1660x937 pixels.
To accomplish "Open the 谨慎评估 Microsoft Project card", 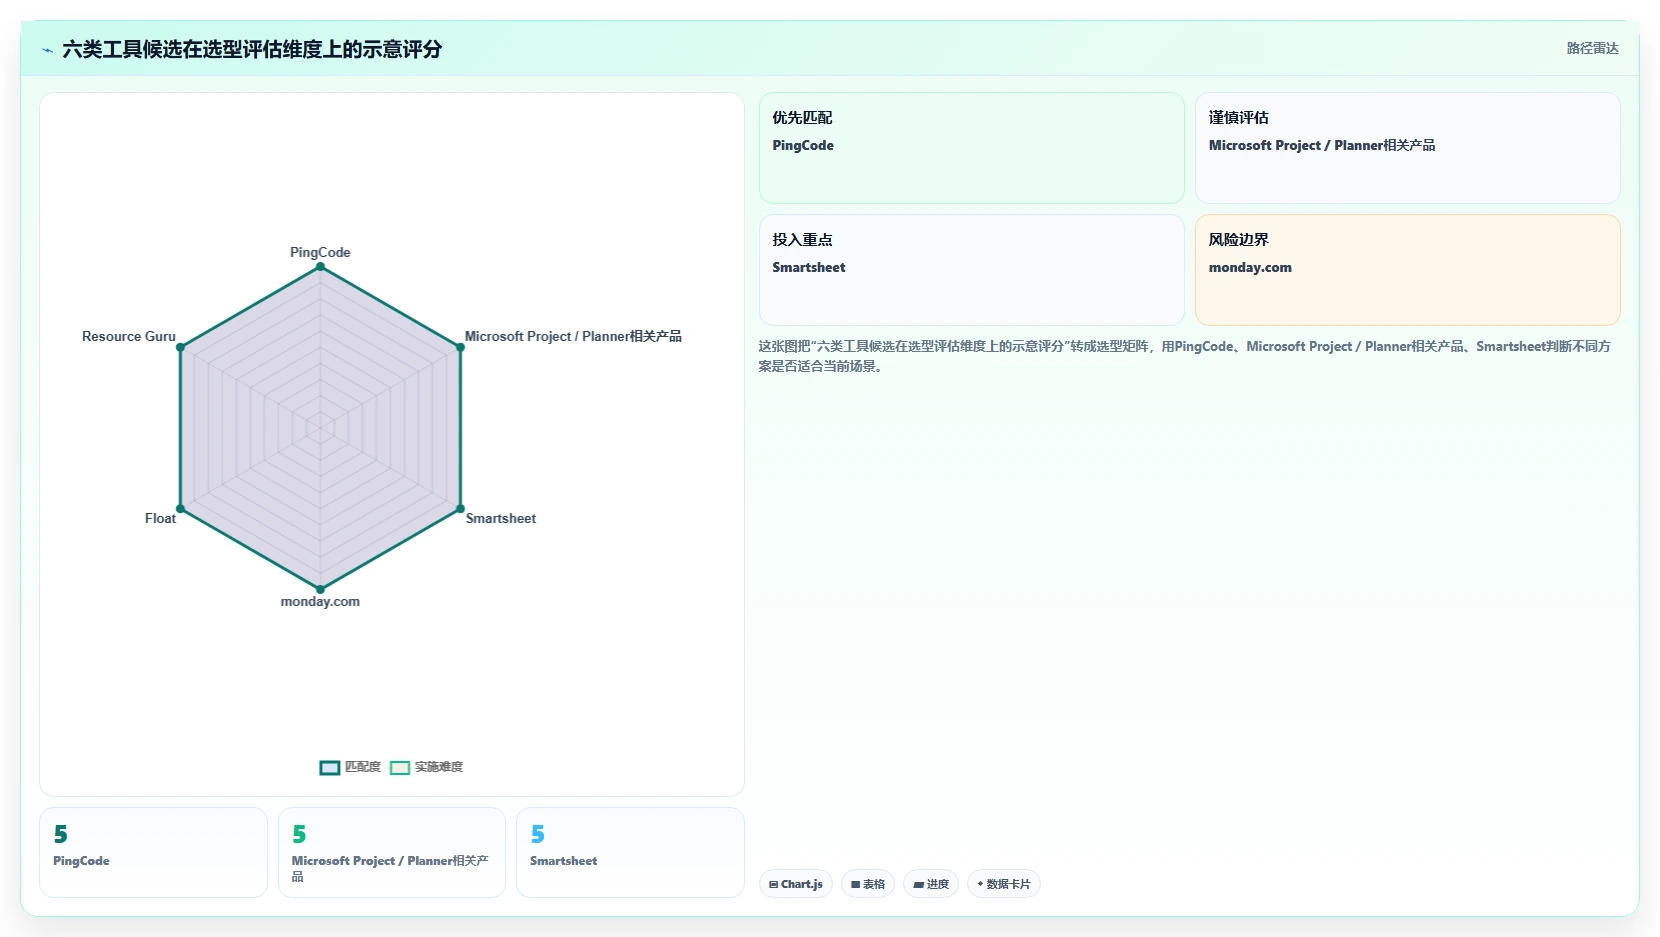I will coord(1408,148).
